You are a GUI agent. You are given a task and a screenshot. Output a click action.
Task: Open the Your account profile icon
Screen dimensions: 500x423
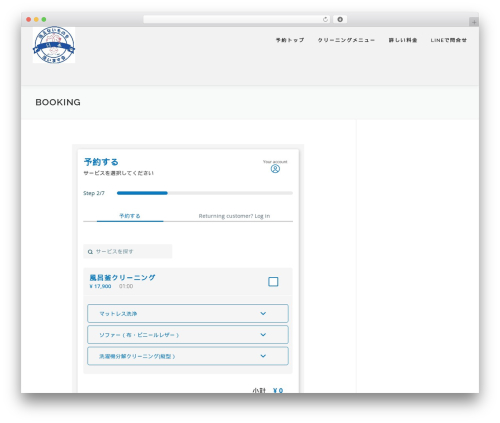pos(275,169)
